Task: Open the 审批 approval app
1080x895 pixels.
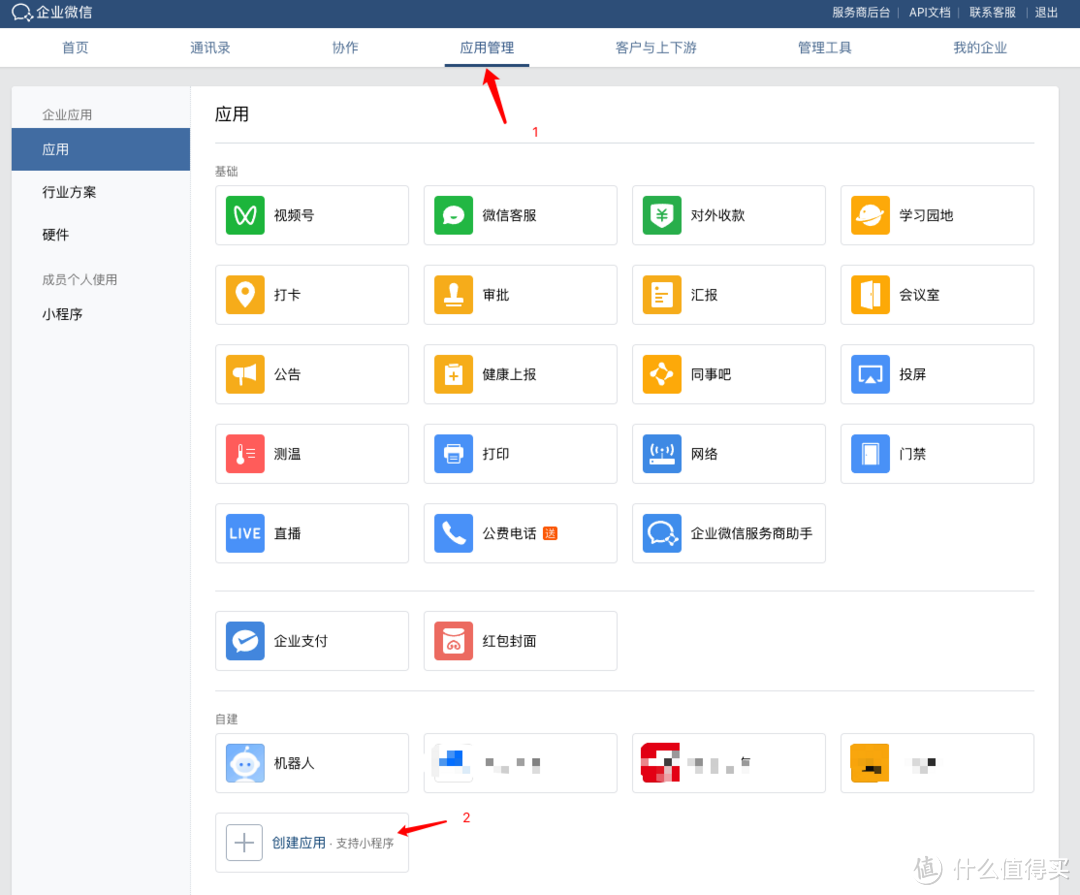Action: coord(519,294)
